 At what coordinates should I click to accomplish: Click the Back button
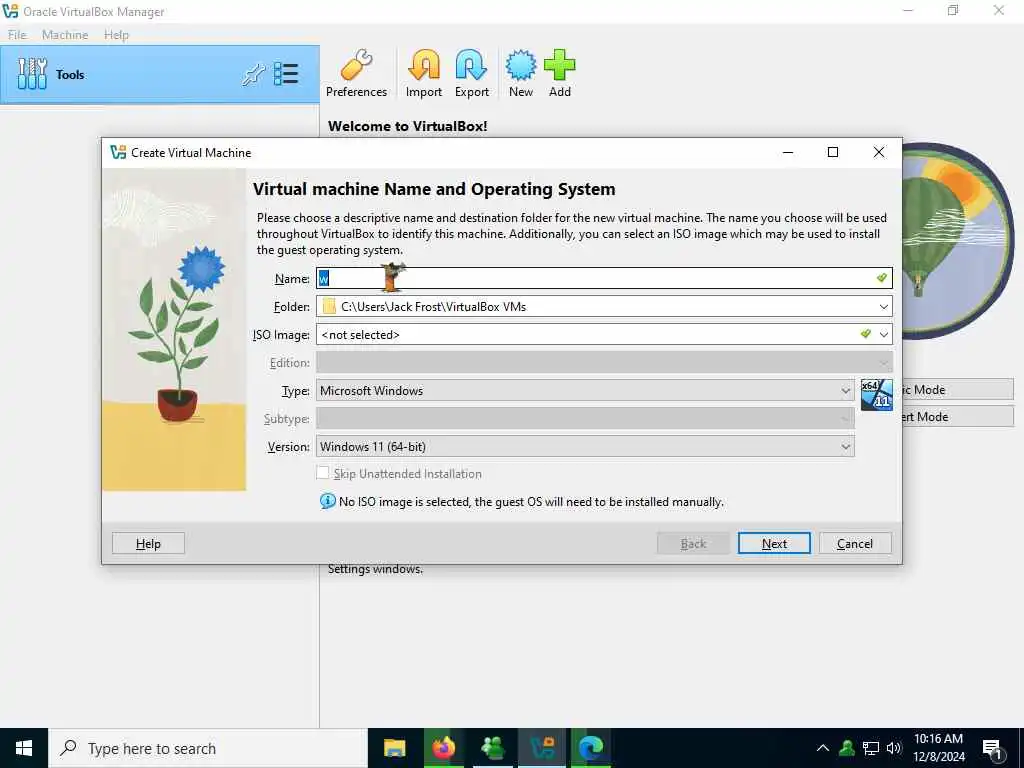point(693,543)
